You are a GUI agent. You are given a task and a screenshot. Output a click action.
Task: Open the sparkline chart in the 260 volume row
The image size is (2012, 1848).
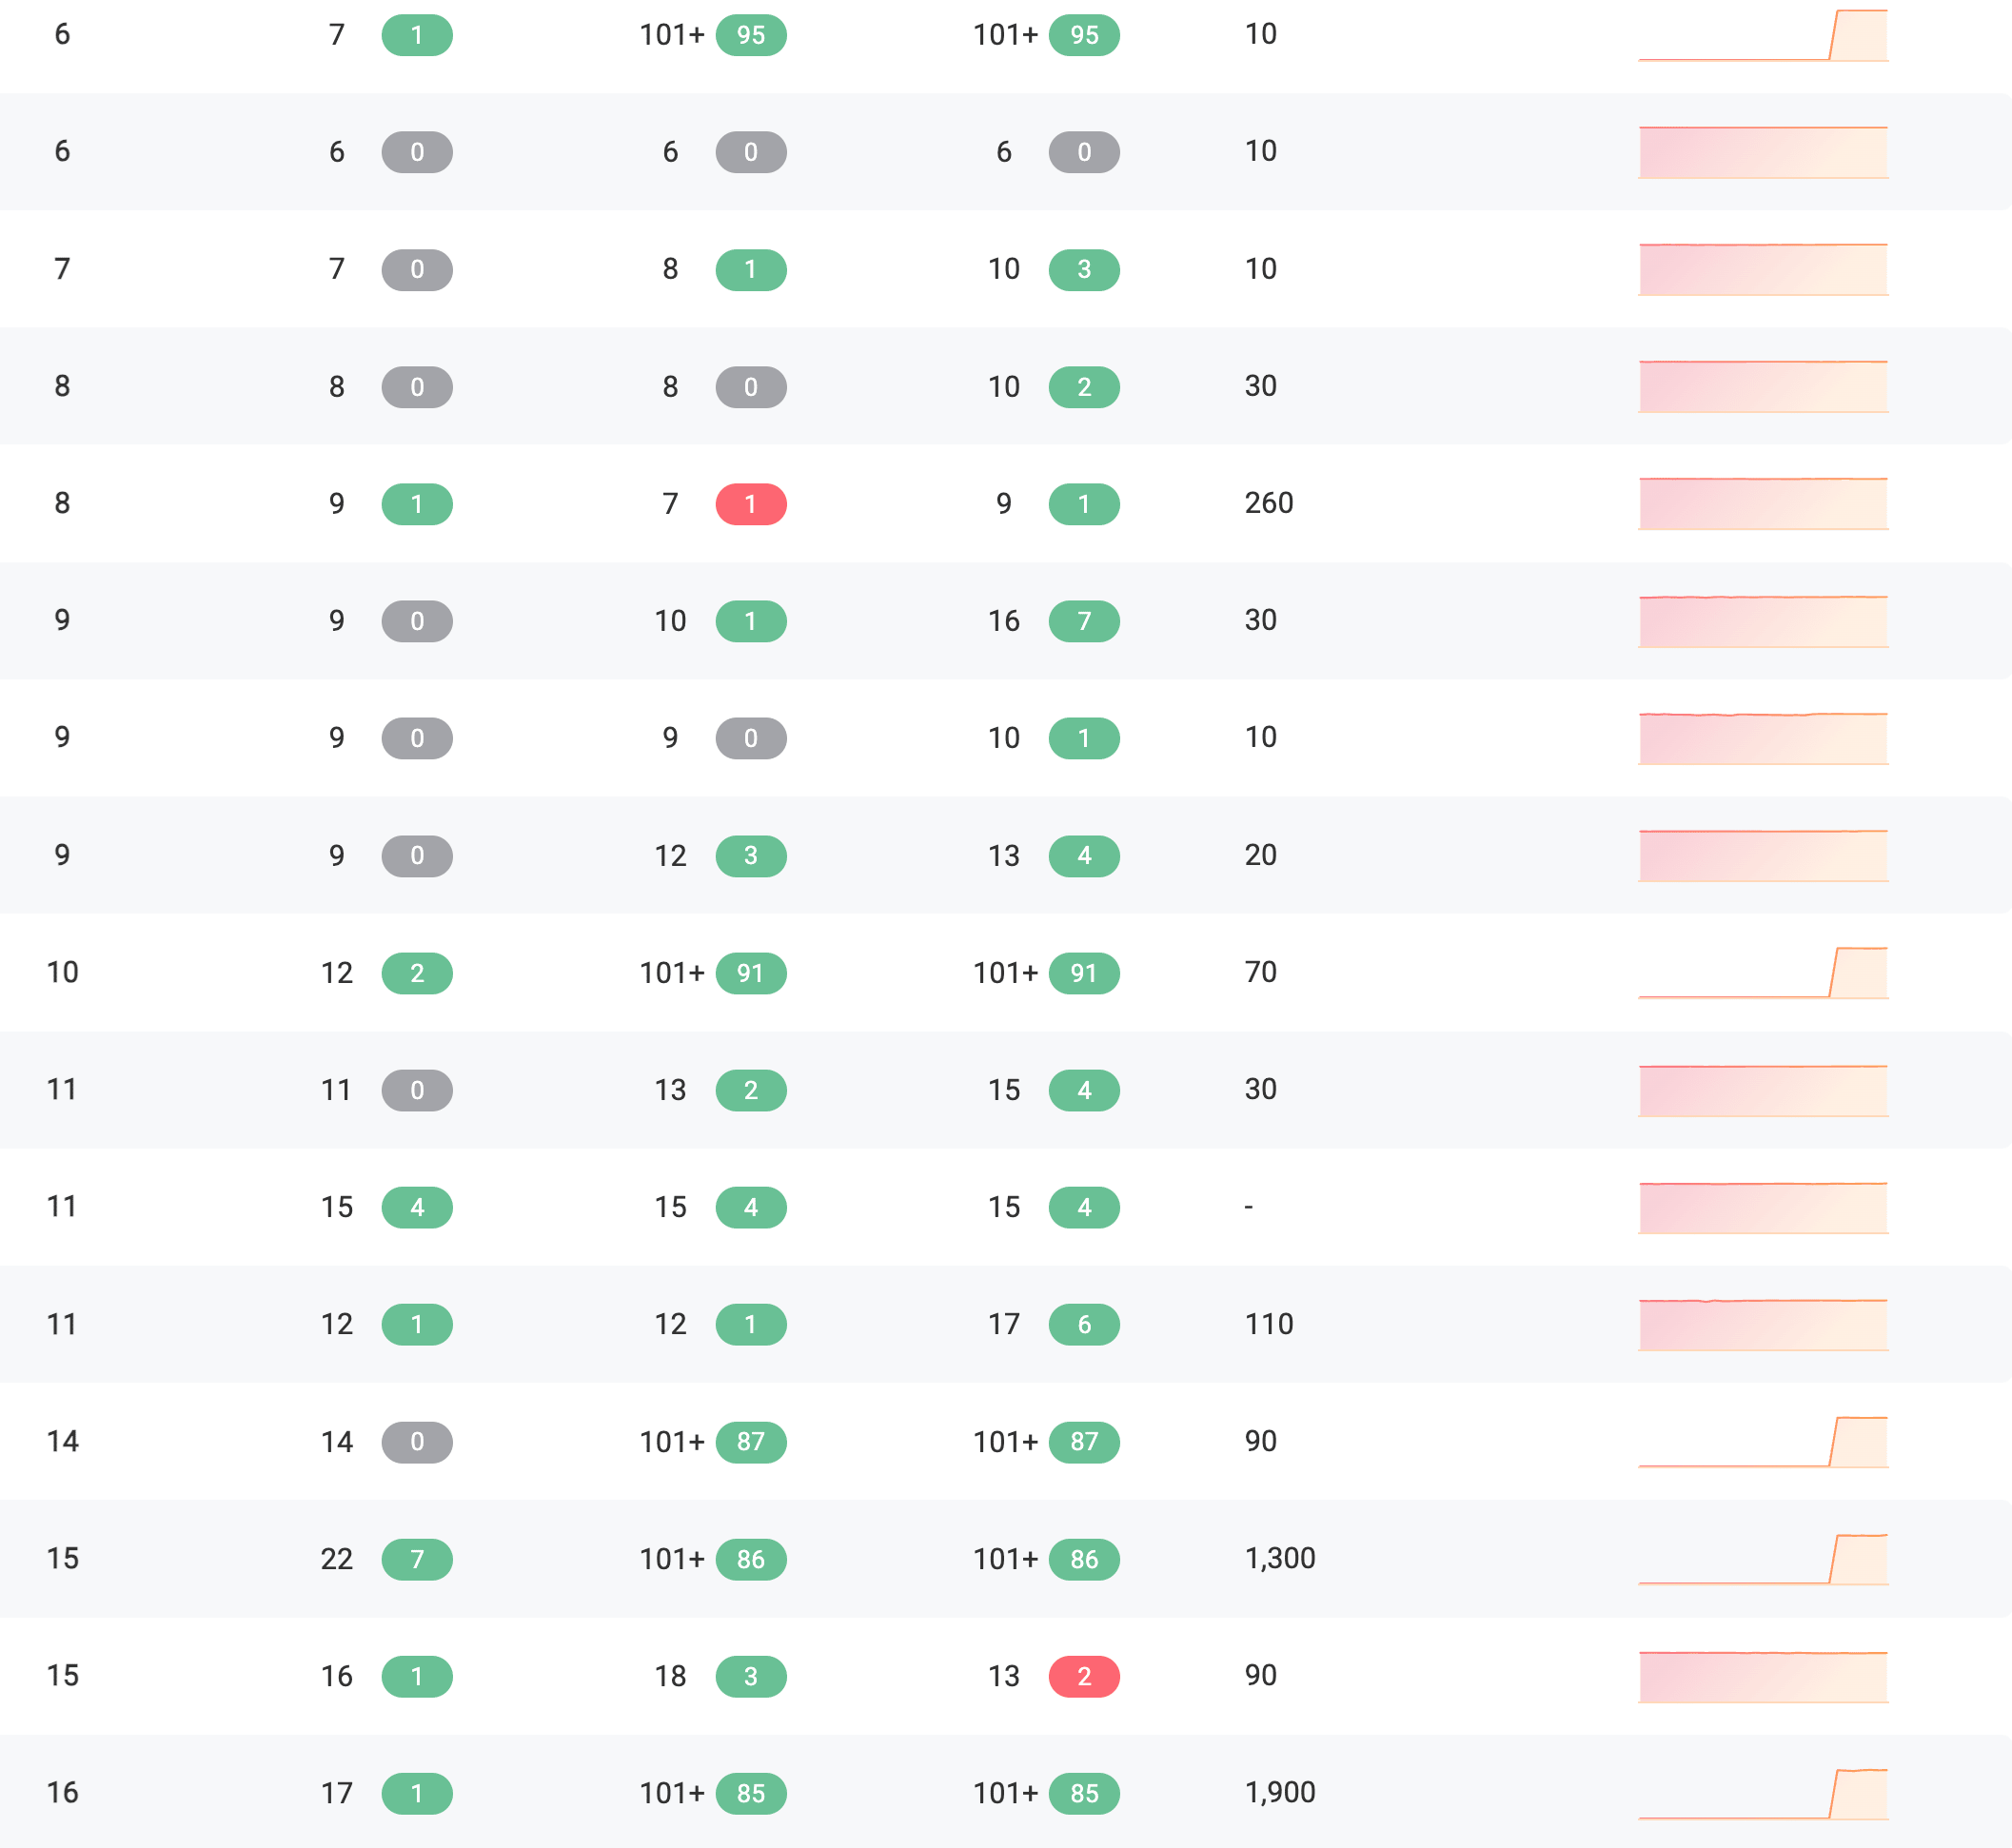[1763, 504]
